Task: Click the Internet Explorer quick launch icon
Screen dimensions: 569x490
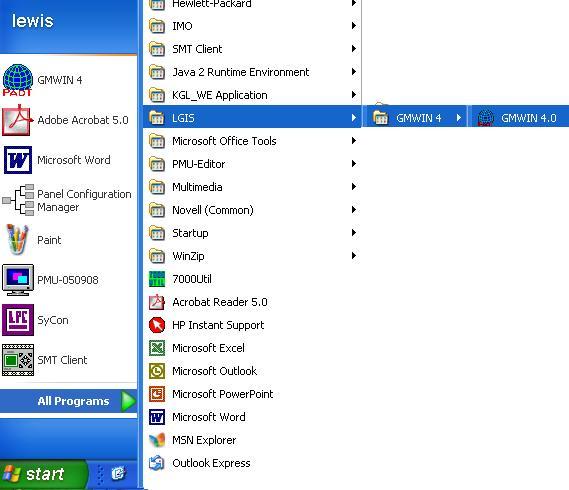Action: coord(118,473)
